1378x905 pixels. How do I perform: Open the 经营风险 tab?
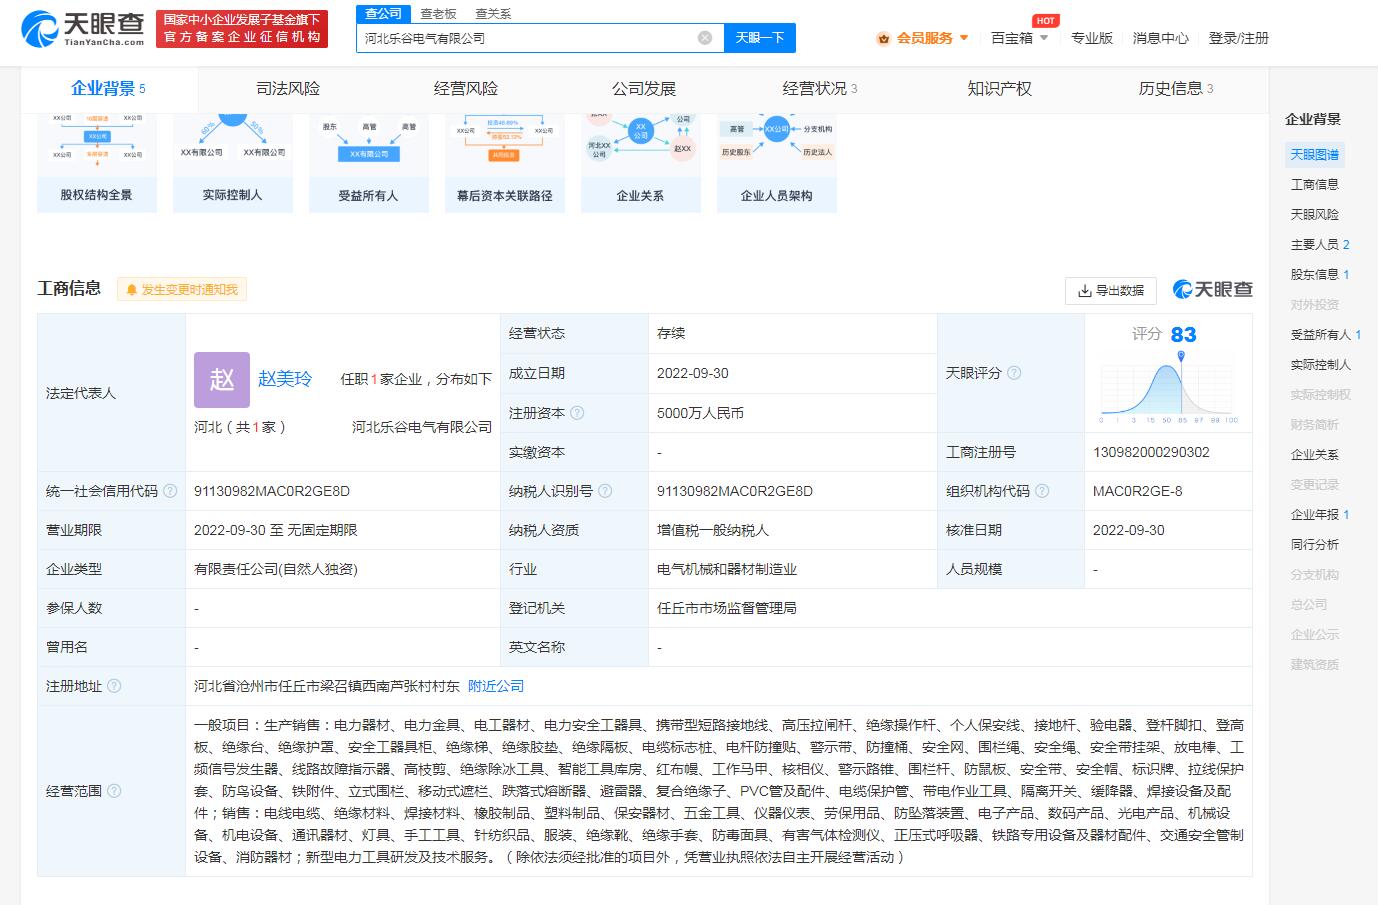(466, 89)
